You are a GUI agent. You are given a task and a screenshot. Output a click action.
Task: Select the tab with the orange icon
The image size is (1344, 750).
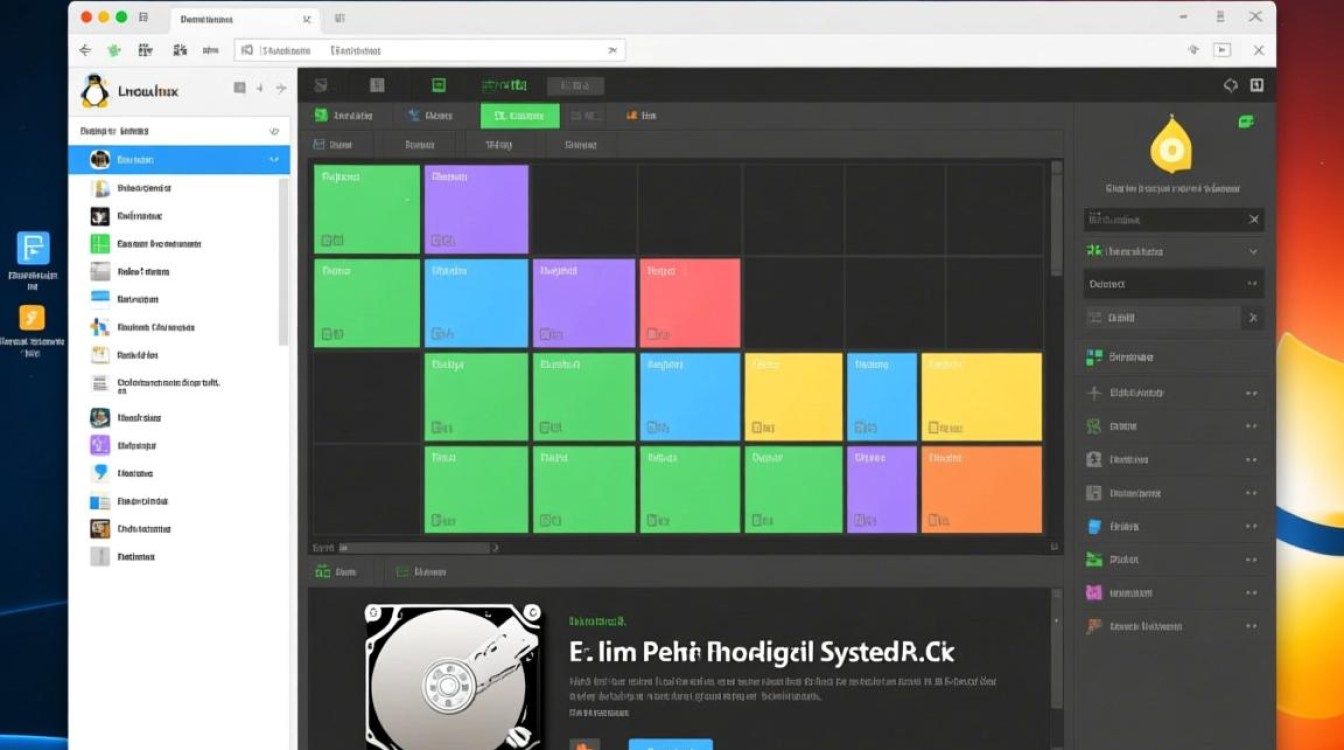[641, 116]
